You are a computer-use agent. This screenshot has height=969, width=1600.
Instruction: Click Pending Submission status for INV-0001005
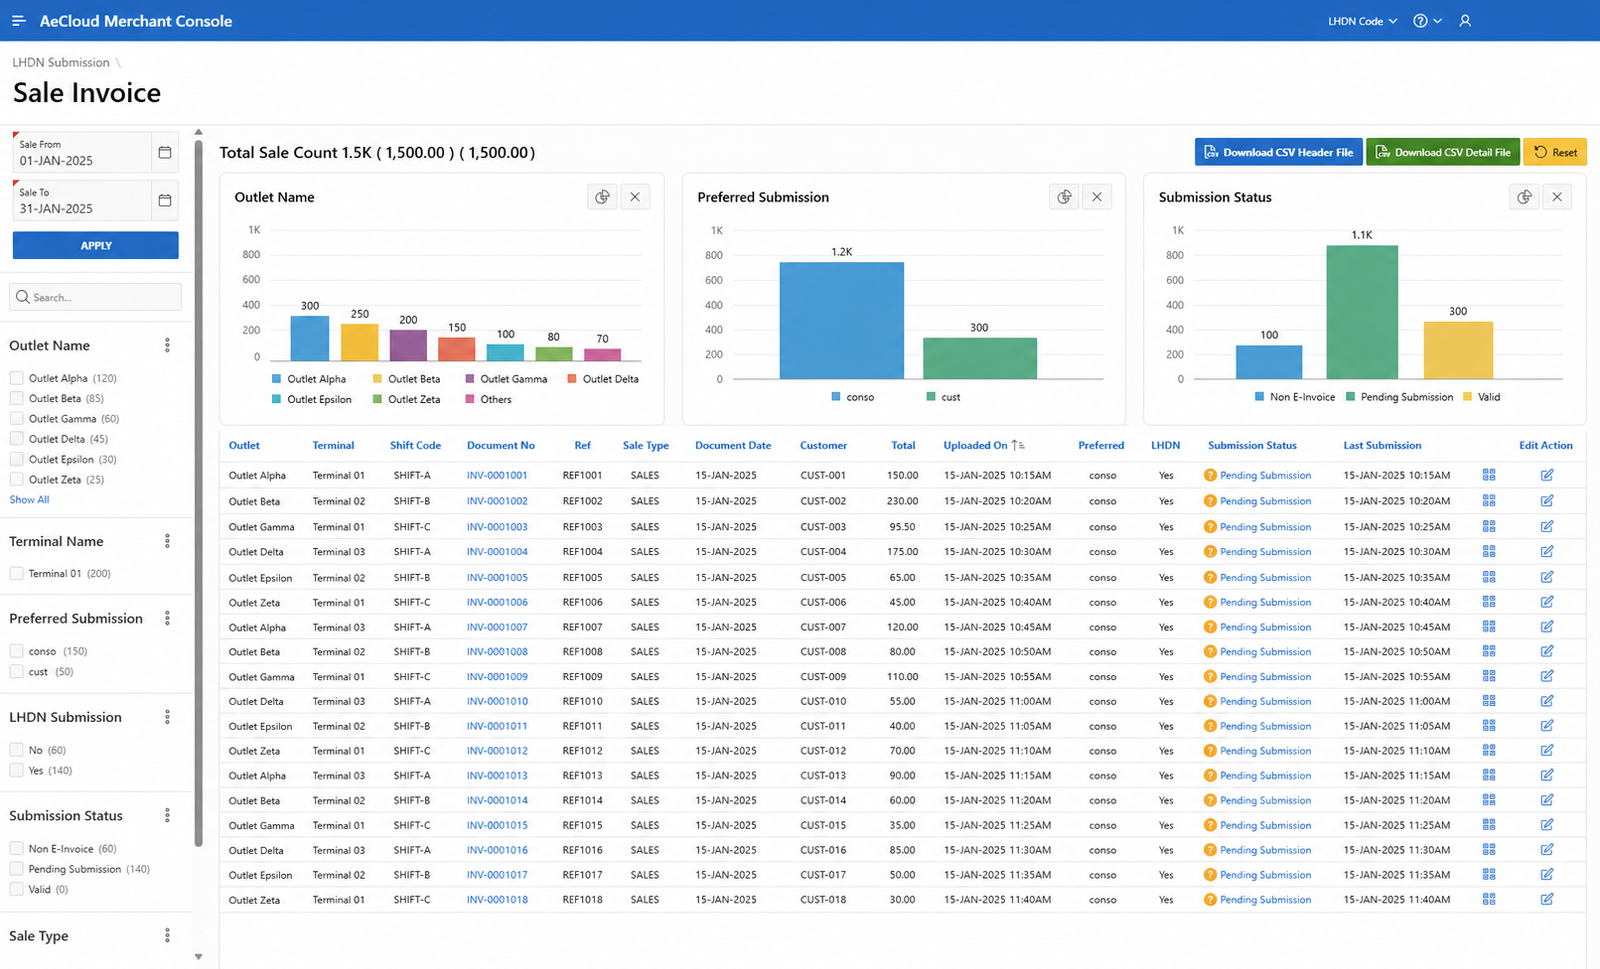click(x=1265, y=577)
